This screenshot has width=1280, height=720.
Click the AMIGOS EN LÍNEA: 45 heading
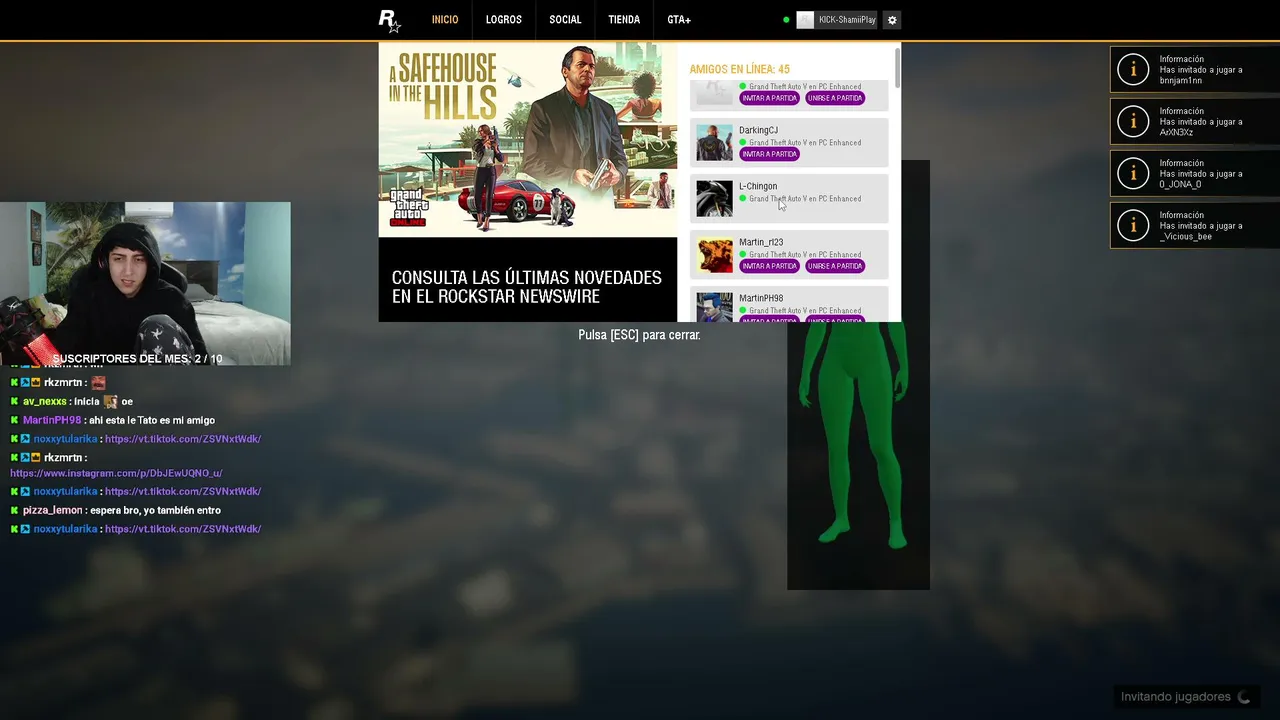739,69
